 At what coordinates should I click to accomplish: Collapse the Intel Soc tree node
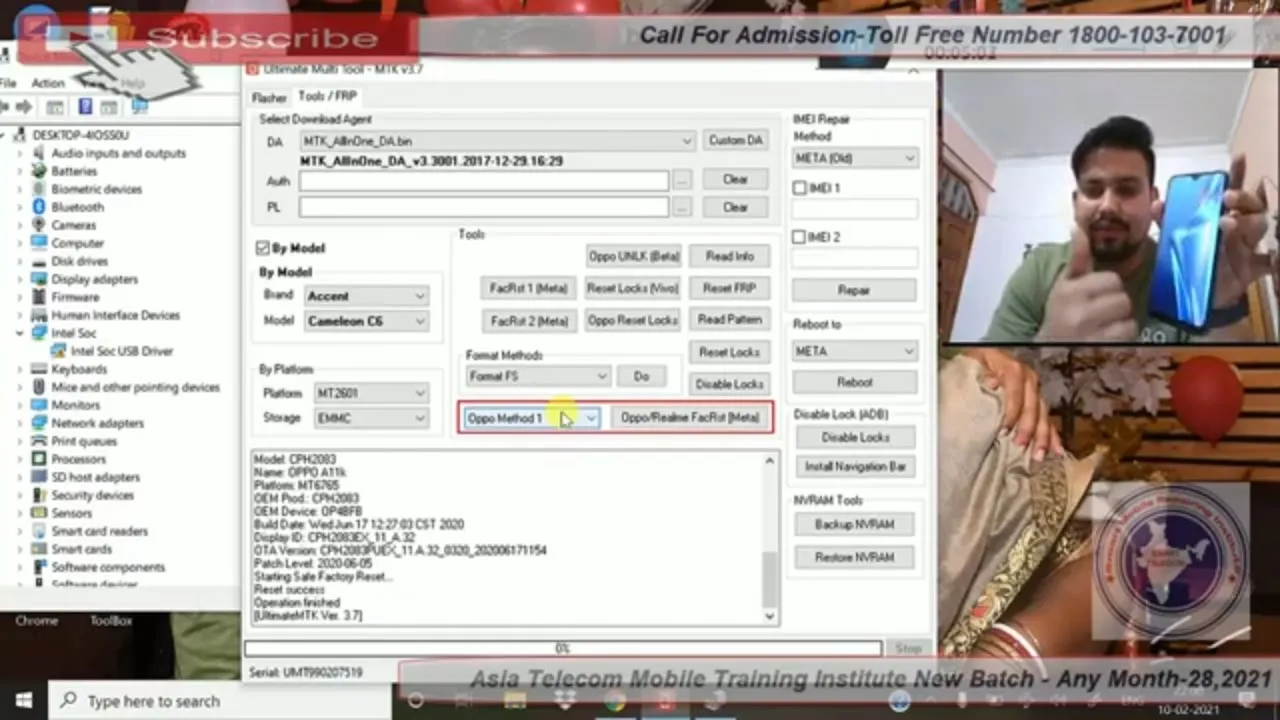[x=19, y=333]
